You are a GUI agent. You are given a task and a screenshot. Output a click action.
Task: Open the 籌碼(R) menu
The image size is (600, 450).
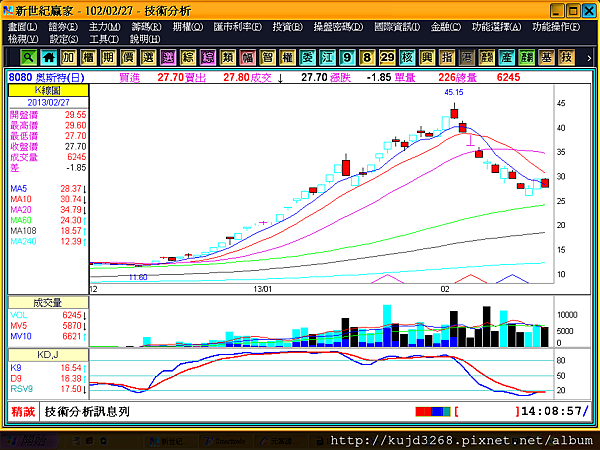pos(146,27)
